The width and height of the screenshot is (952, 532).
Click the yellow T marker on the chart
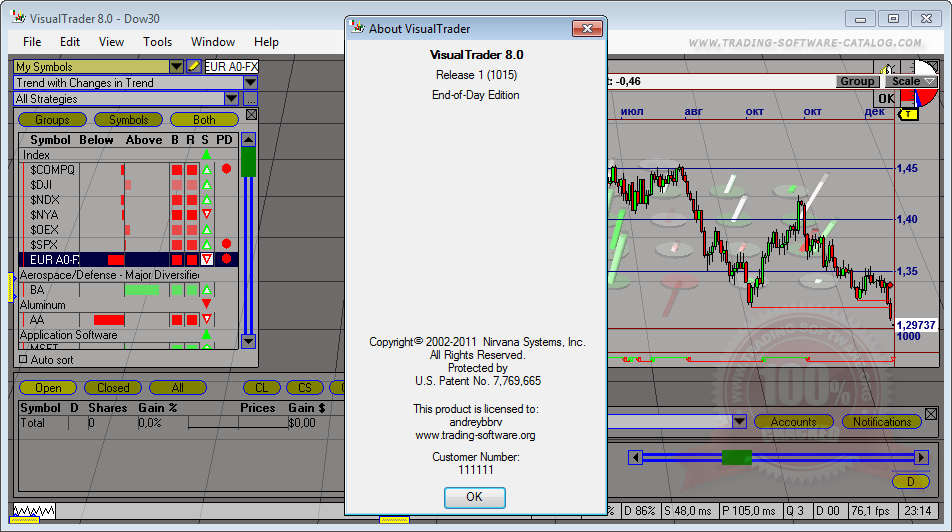coord(908,114)
